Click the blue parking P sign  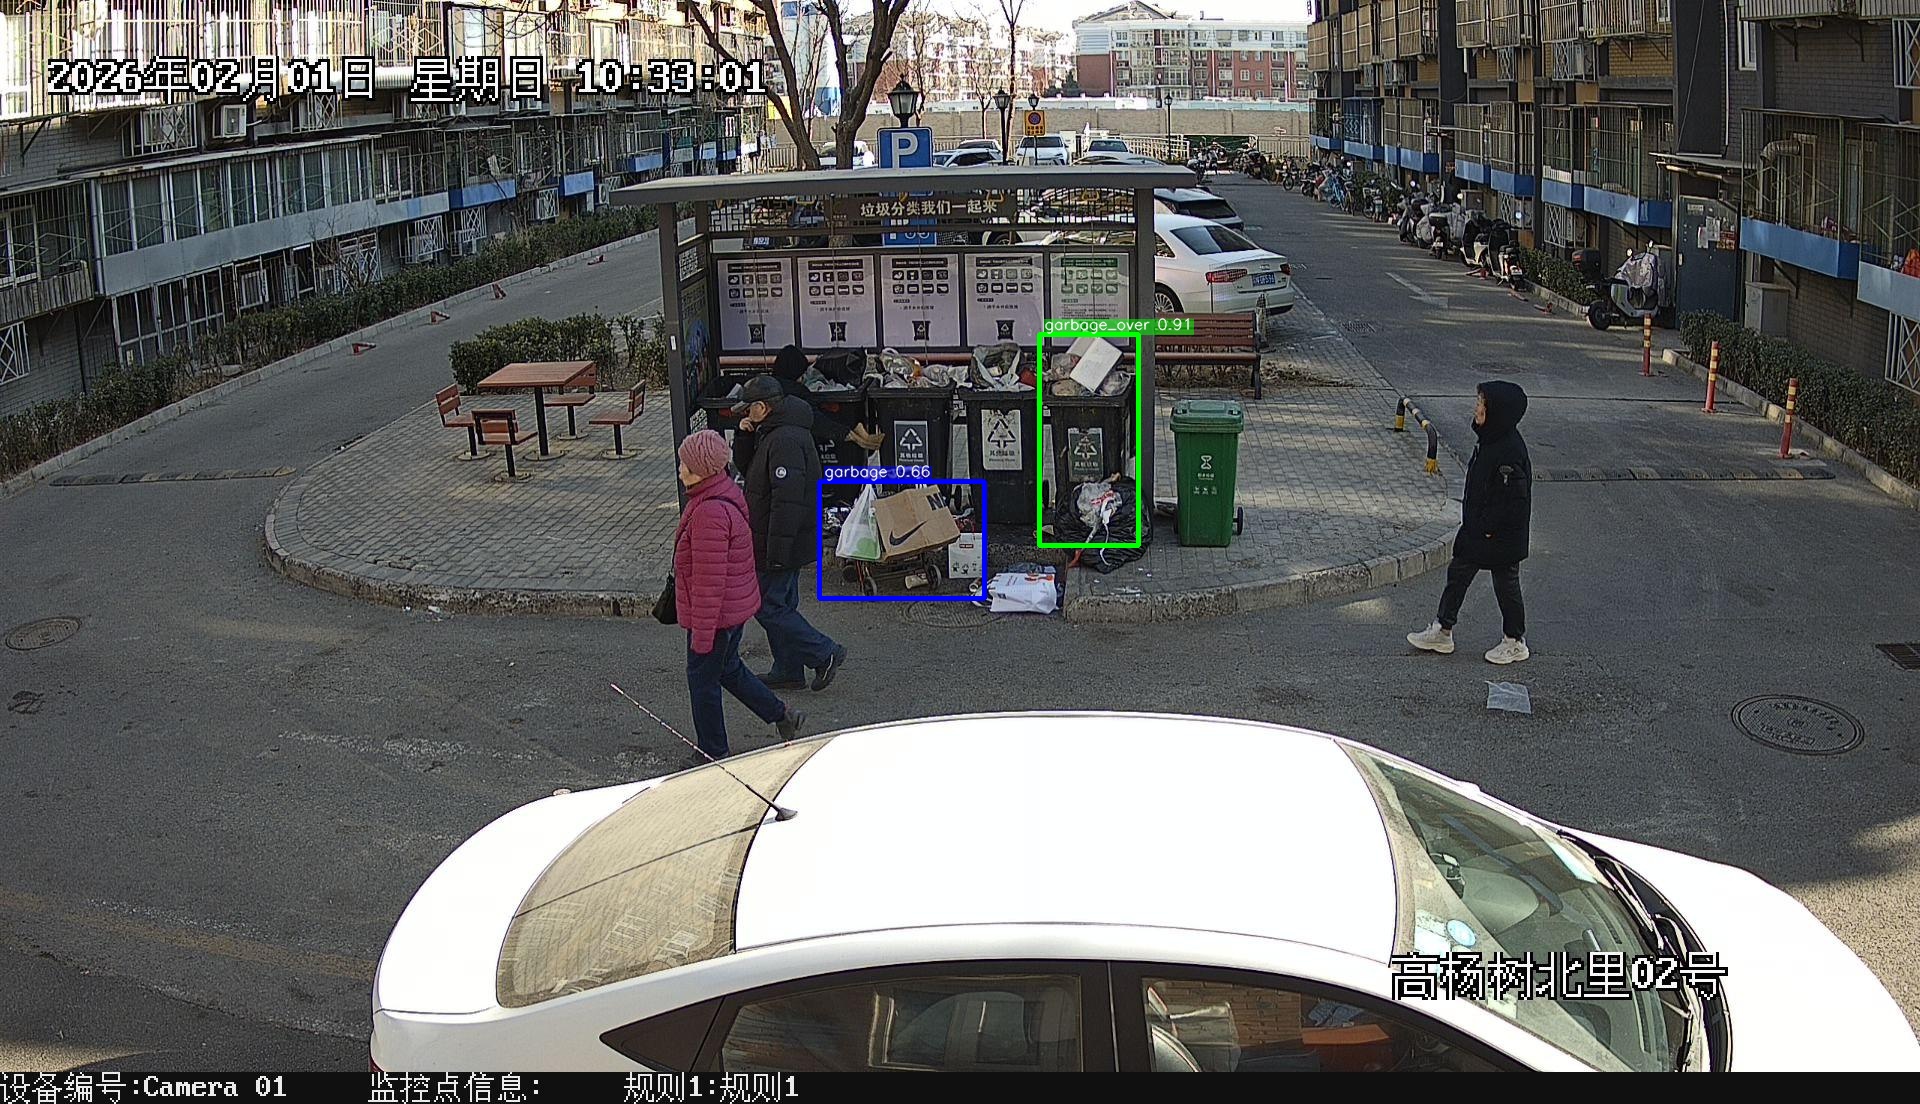[x=905, y=148]
